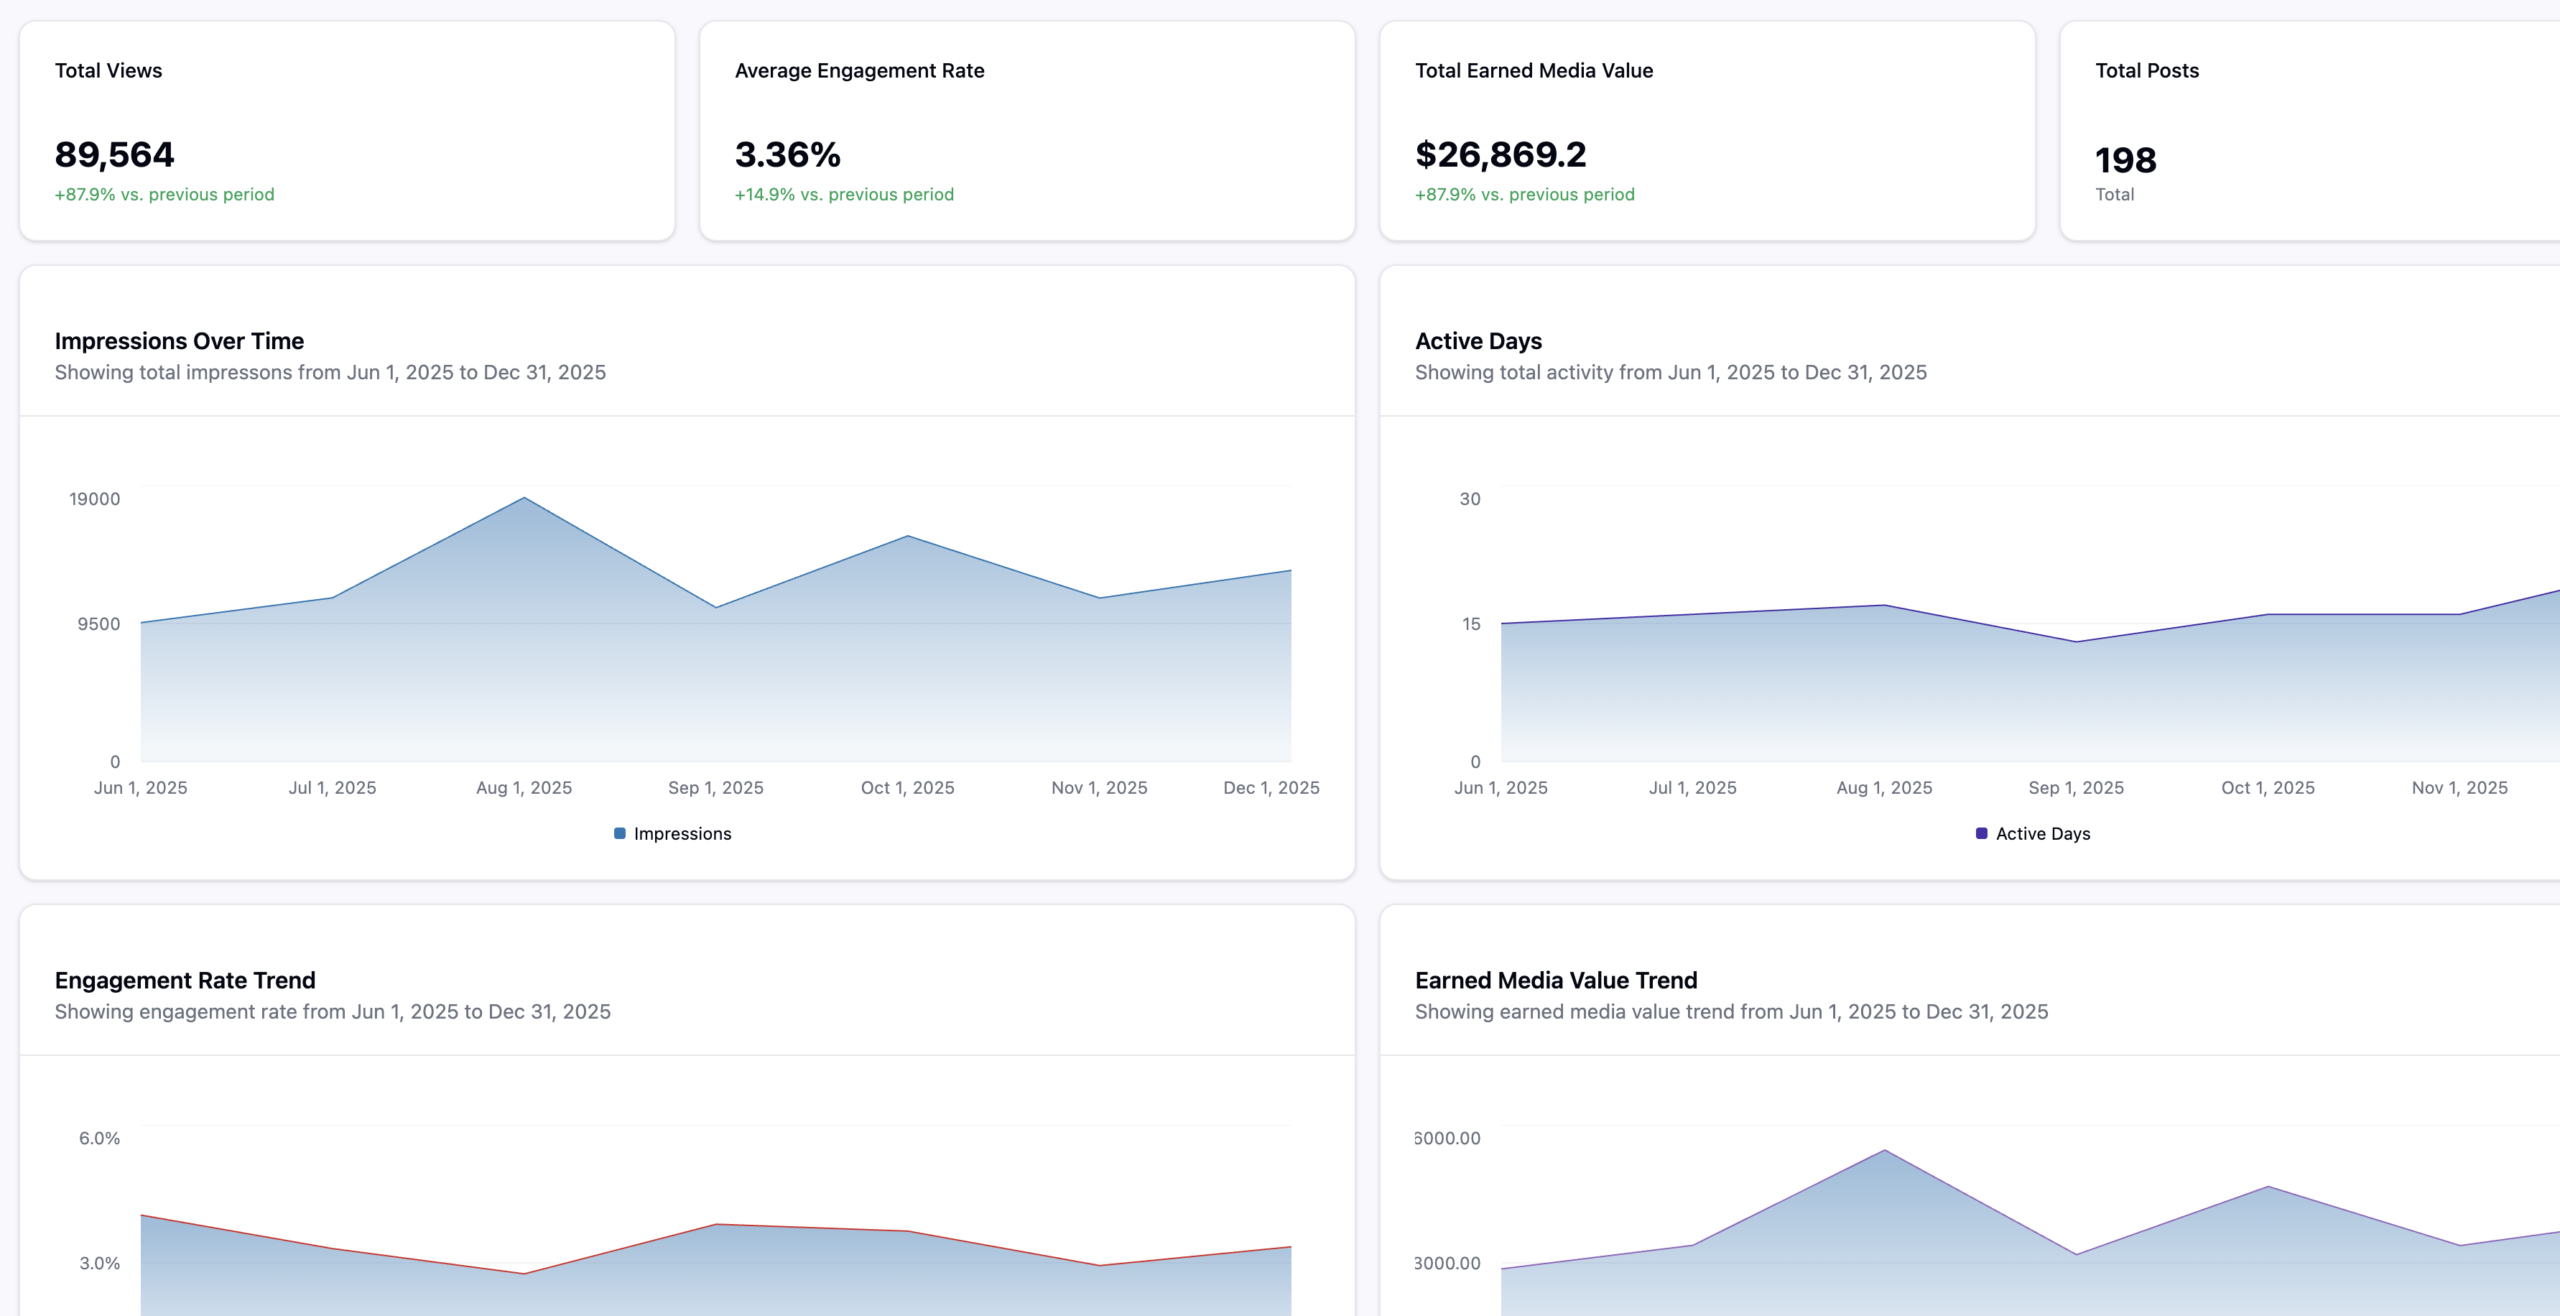Click the +87.9% vs. previous period link
The height and width of the screenshot is (1316, 2560).
point(164,195)
